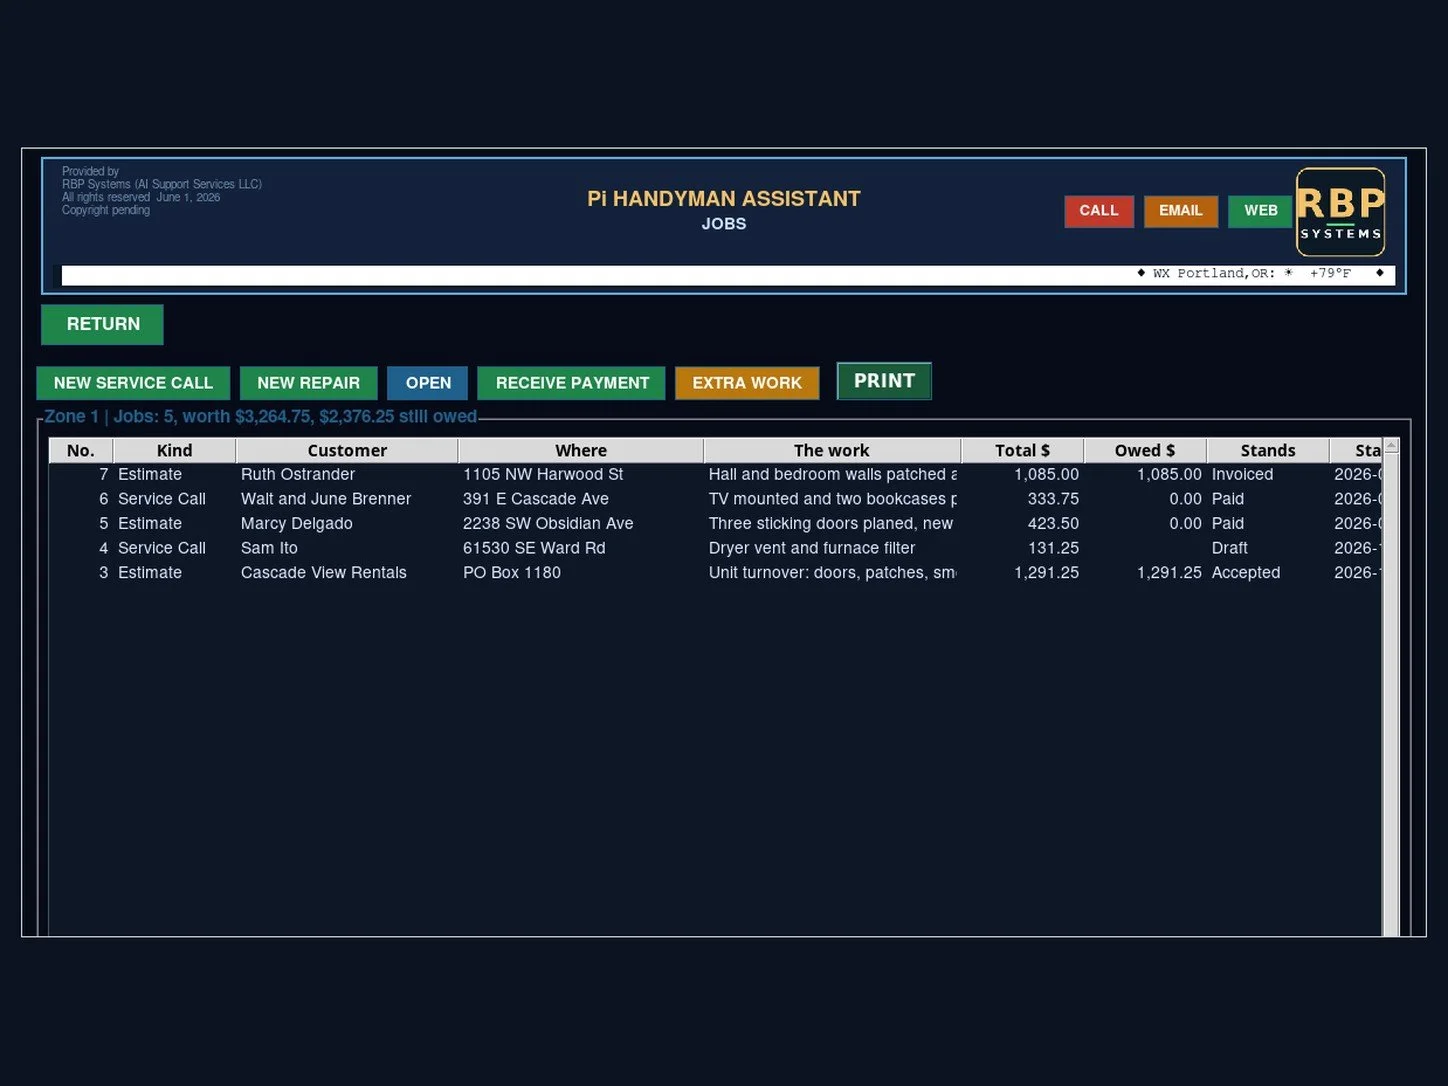Viewport: 1448px width, 1086px height.
Task: Open the EMAIL contact button
Action: click(1180, 211)
